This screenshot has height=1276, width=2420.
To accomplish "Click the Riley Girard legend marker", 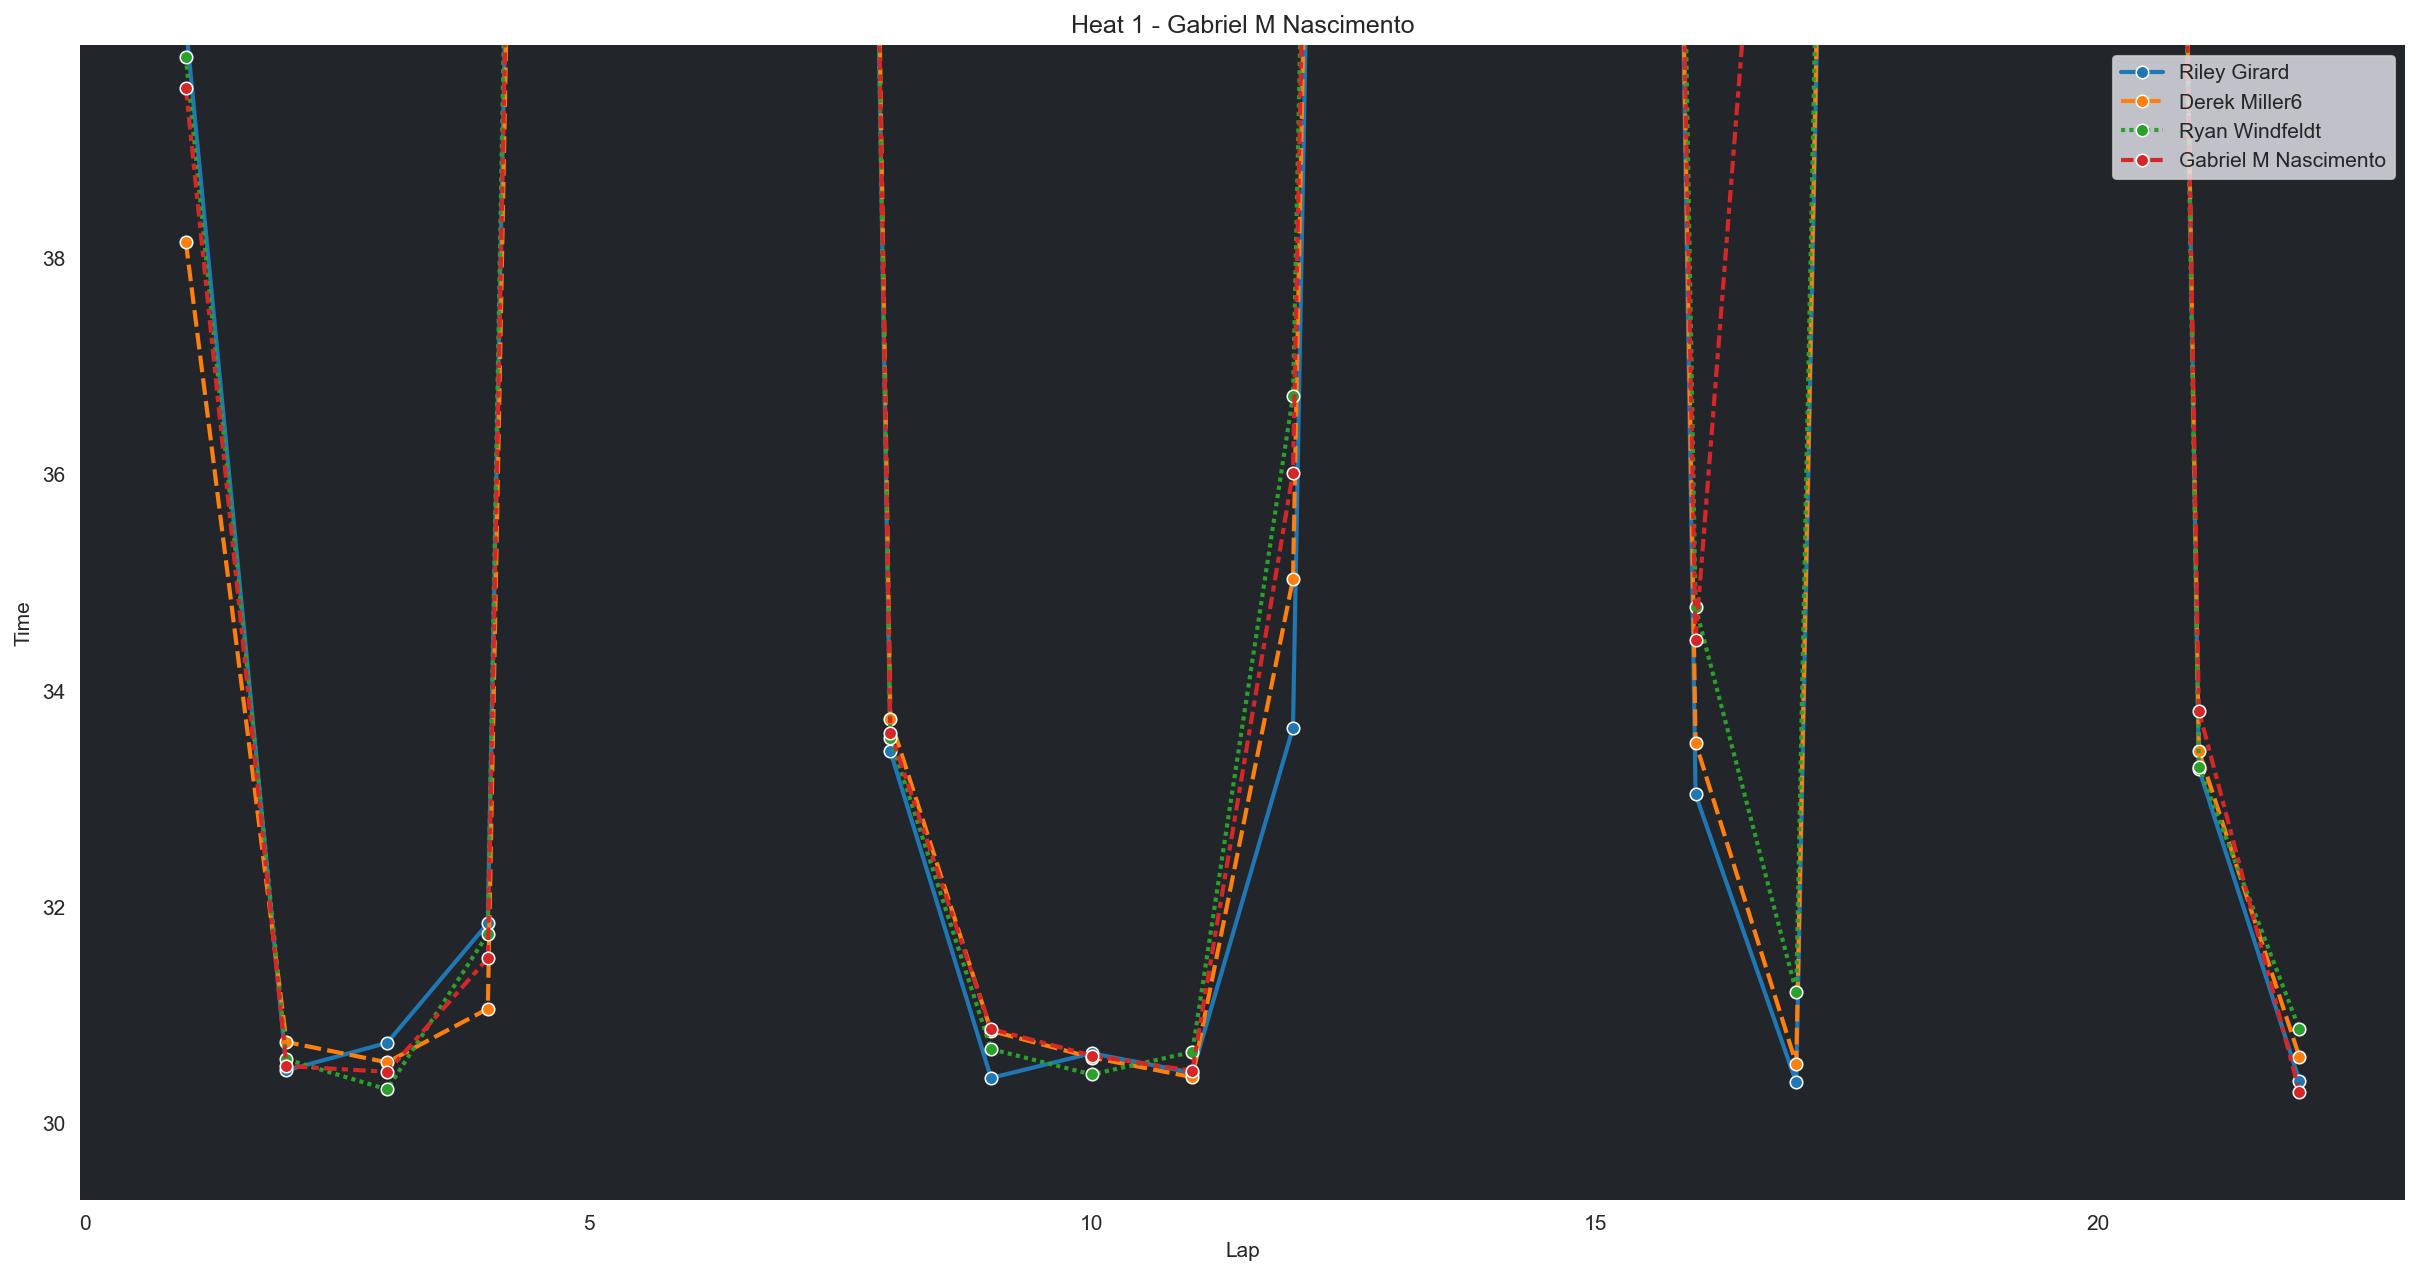I will 2141,72.
